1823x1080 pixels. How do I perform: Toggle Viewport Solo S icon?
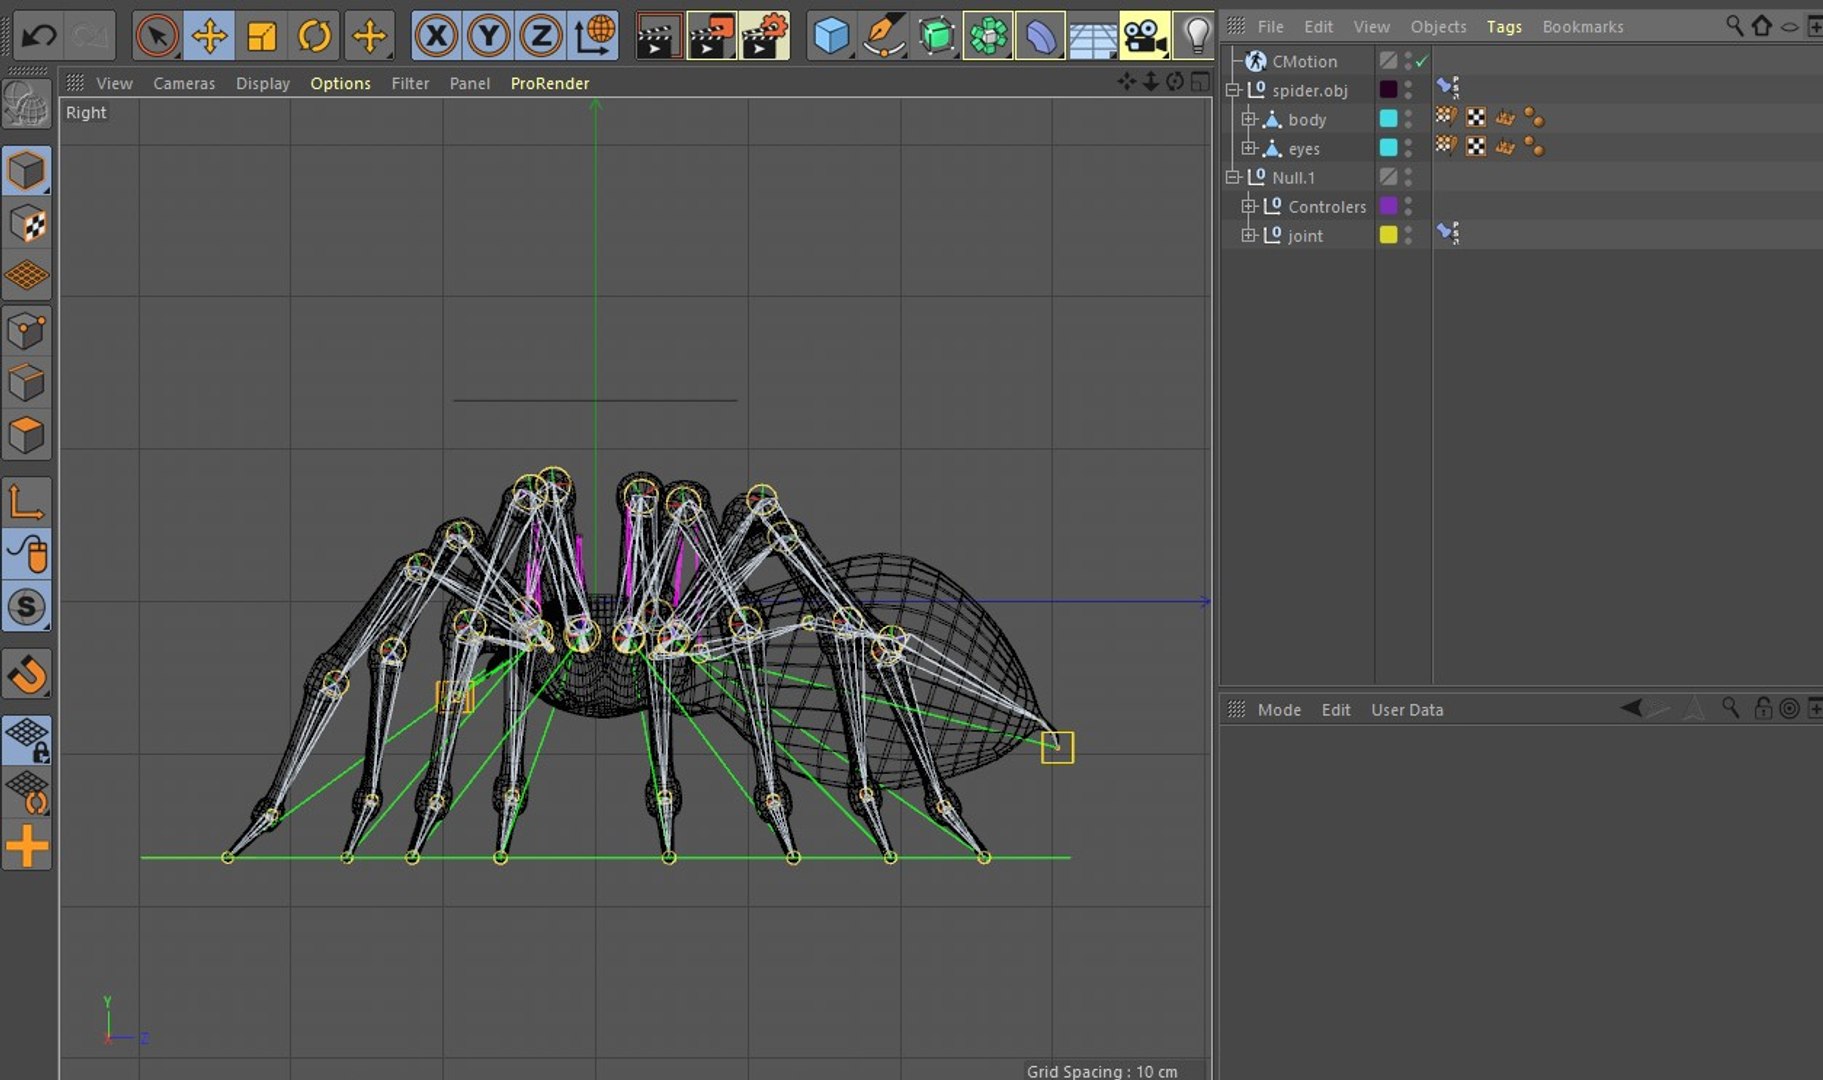click(x=27, y=606)
